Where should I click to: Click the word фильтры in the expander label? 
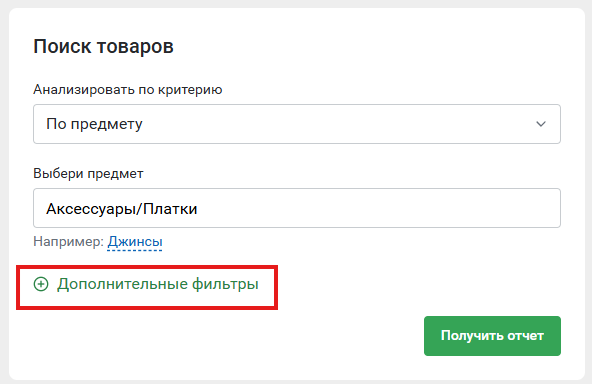225,284
